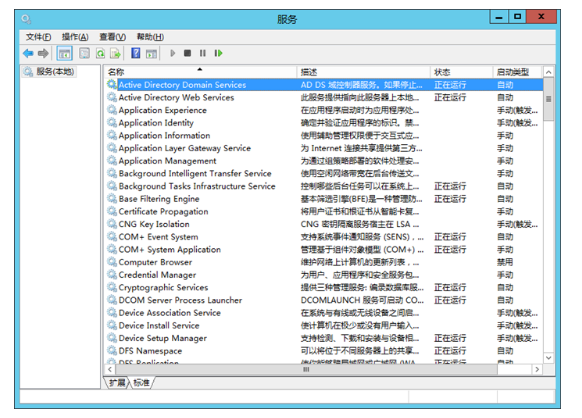582x418 pixels.
Task: Select the Computer Browser service row
Action: click(x=323, y=262)
